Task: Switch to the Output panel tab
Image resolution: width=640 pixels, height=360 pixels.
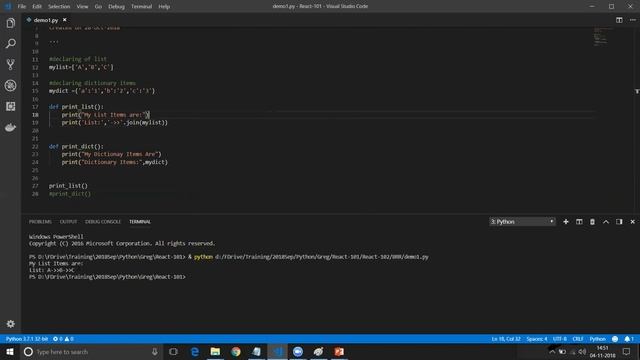Action: [x=68, y=222]
